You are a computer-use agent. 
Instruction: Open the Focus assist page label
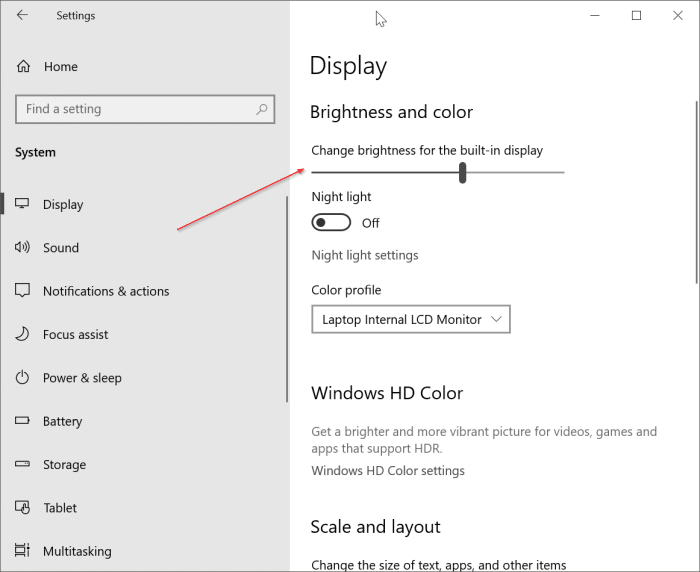click(75, 334)
